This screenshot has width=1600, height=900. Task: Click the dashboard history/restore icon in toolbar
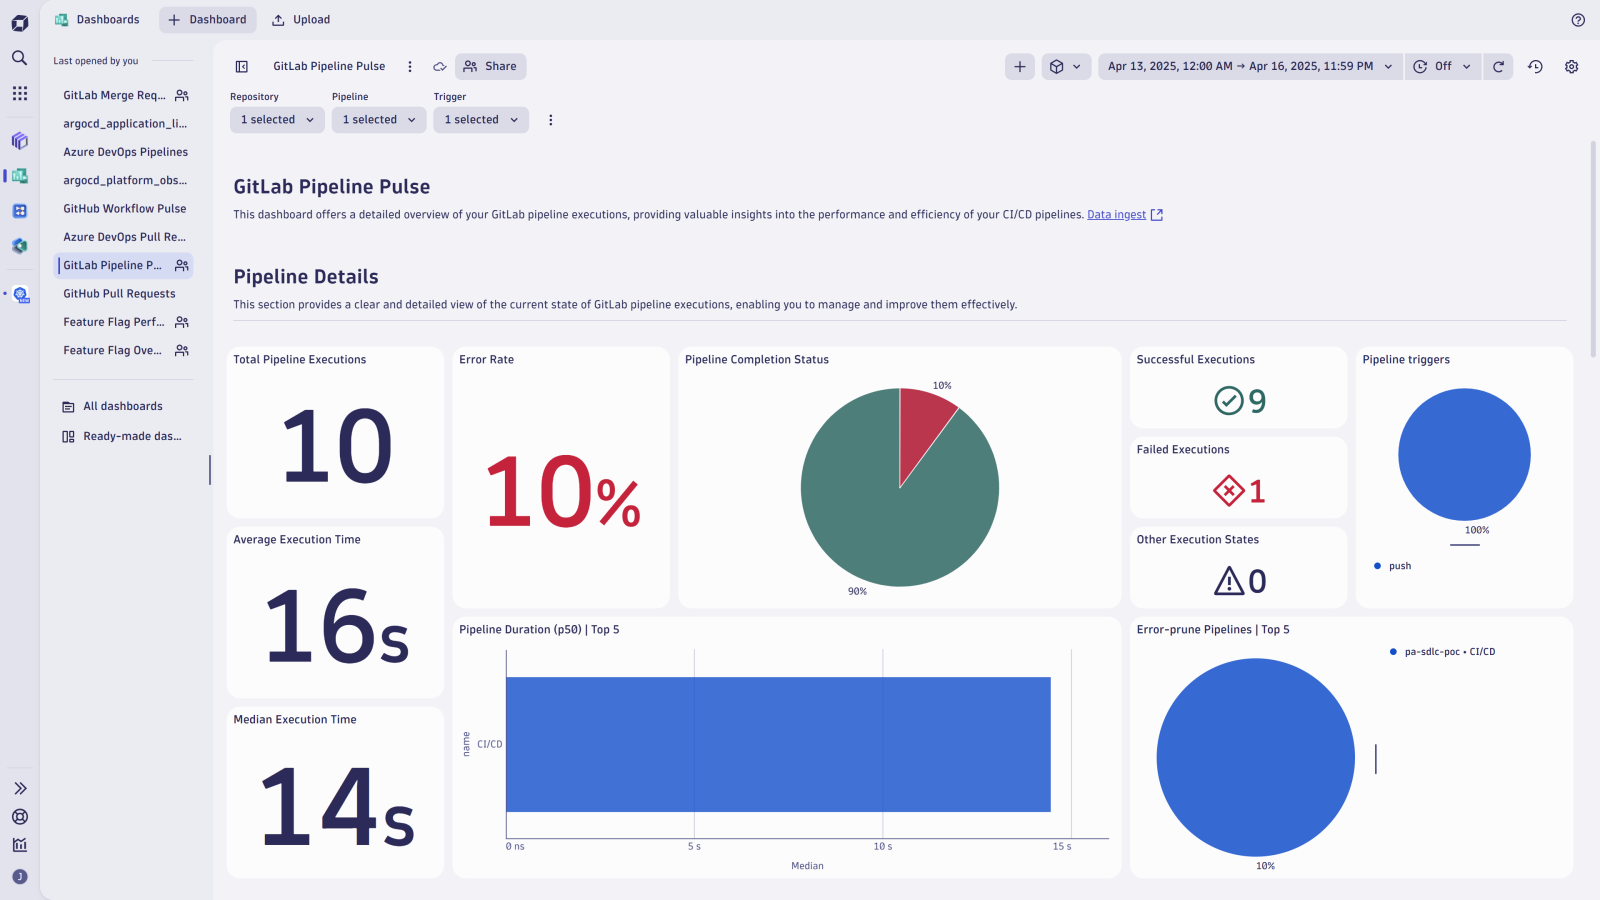[x=1535, y=66]
